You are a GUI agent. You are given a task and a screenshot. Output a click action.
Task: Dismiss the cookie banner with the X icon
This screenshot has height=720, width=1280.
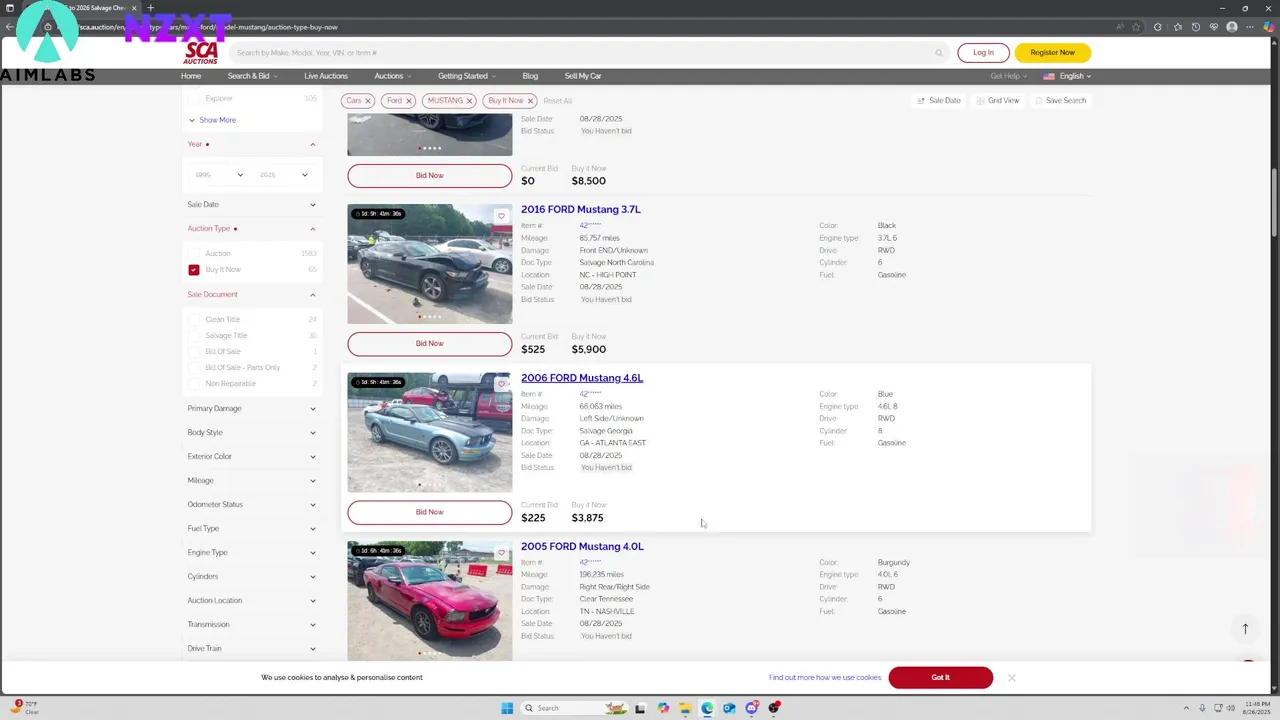[x=1011, y=678]
